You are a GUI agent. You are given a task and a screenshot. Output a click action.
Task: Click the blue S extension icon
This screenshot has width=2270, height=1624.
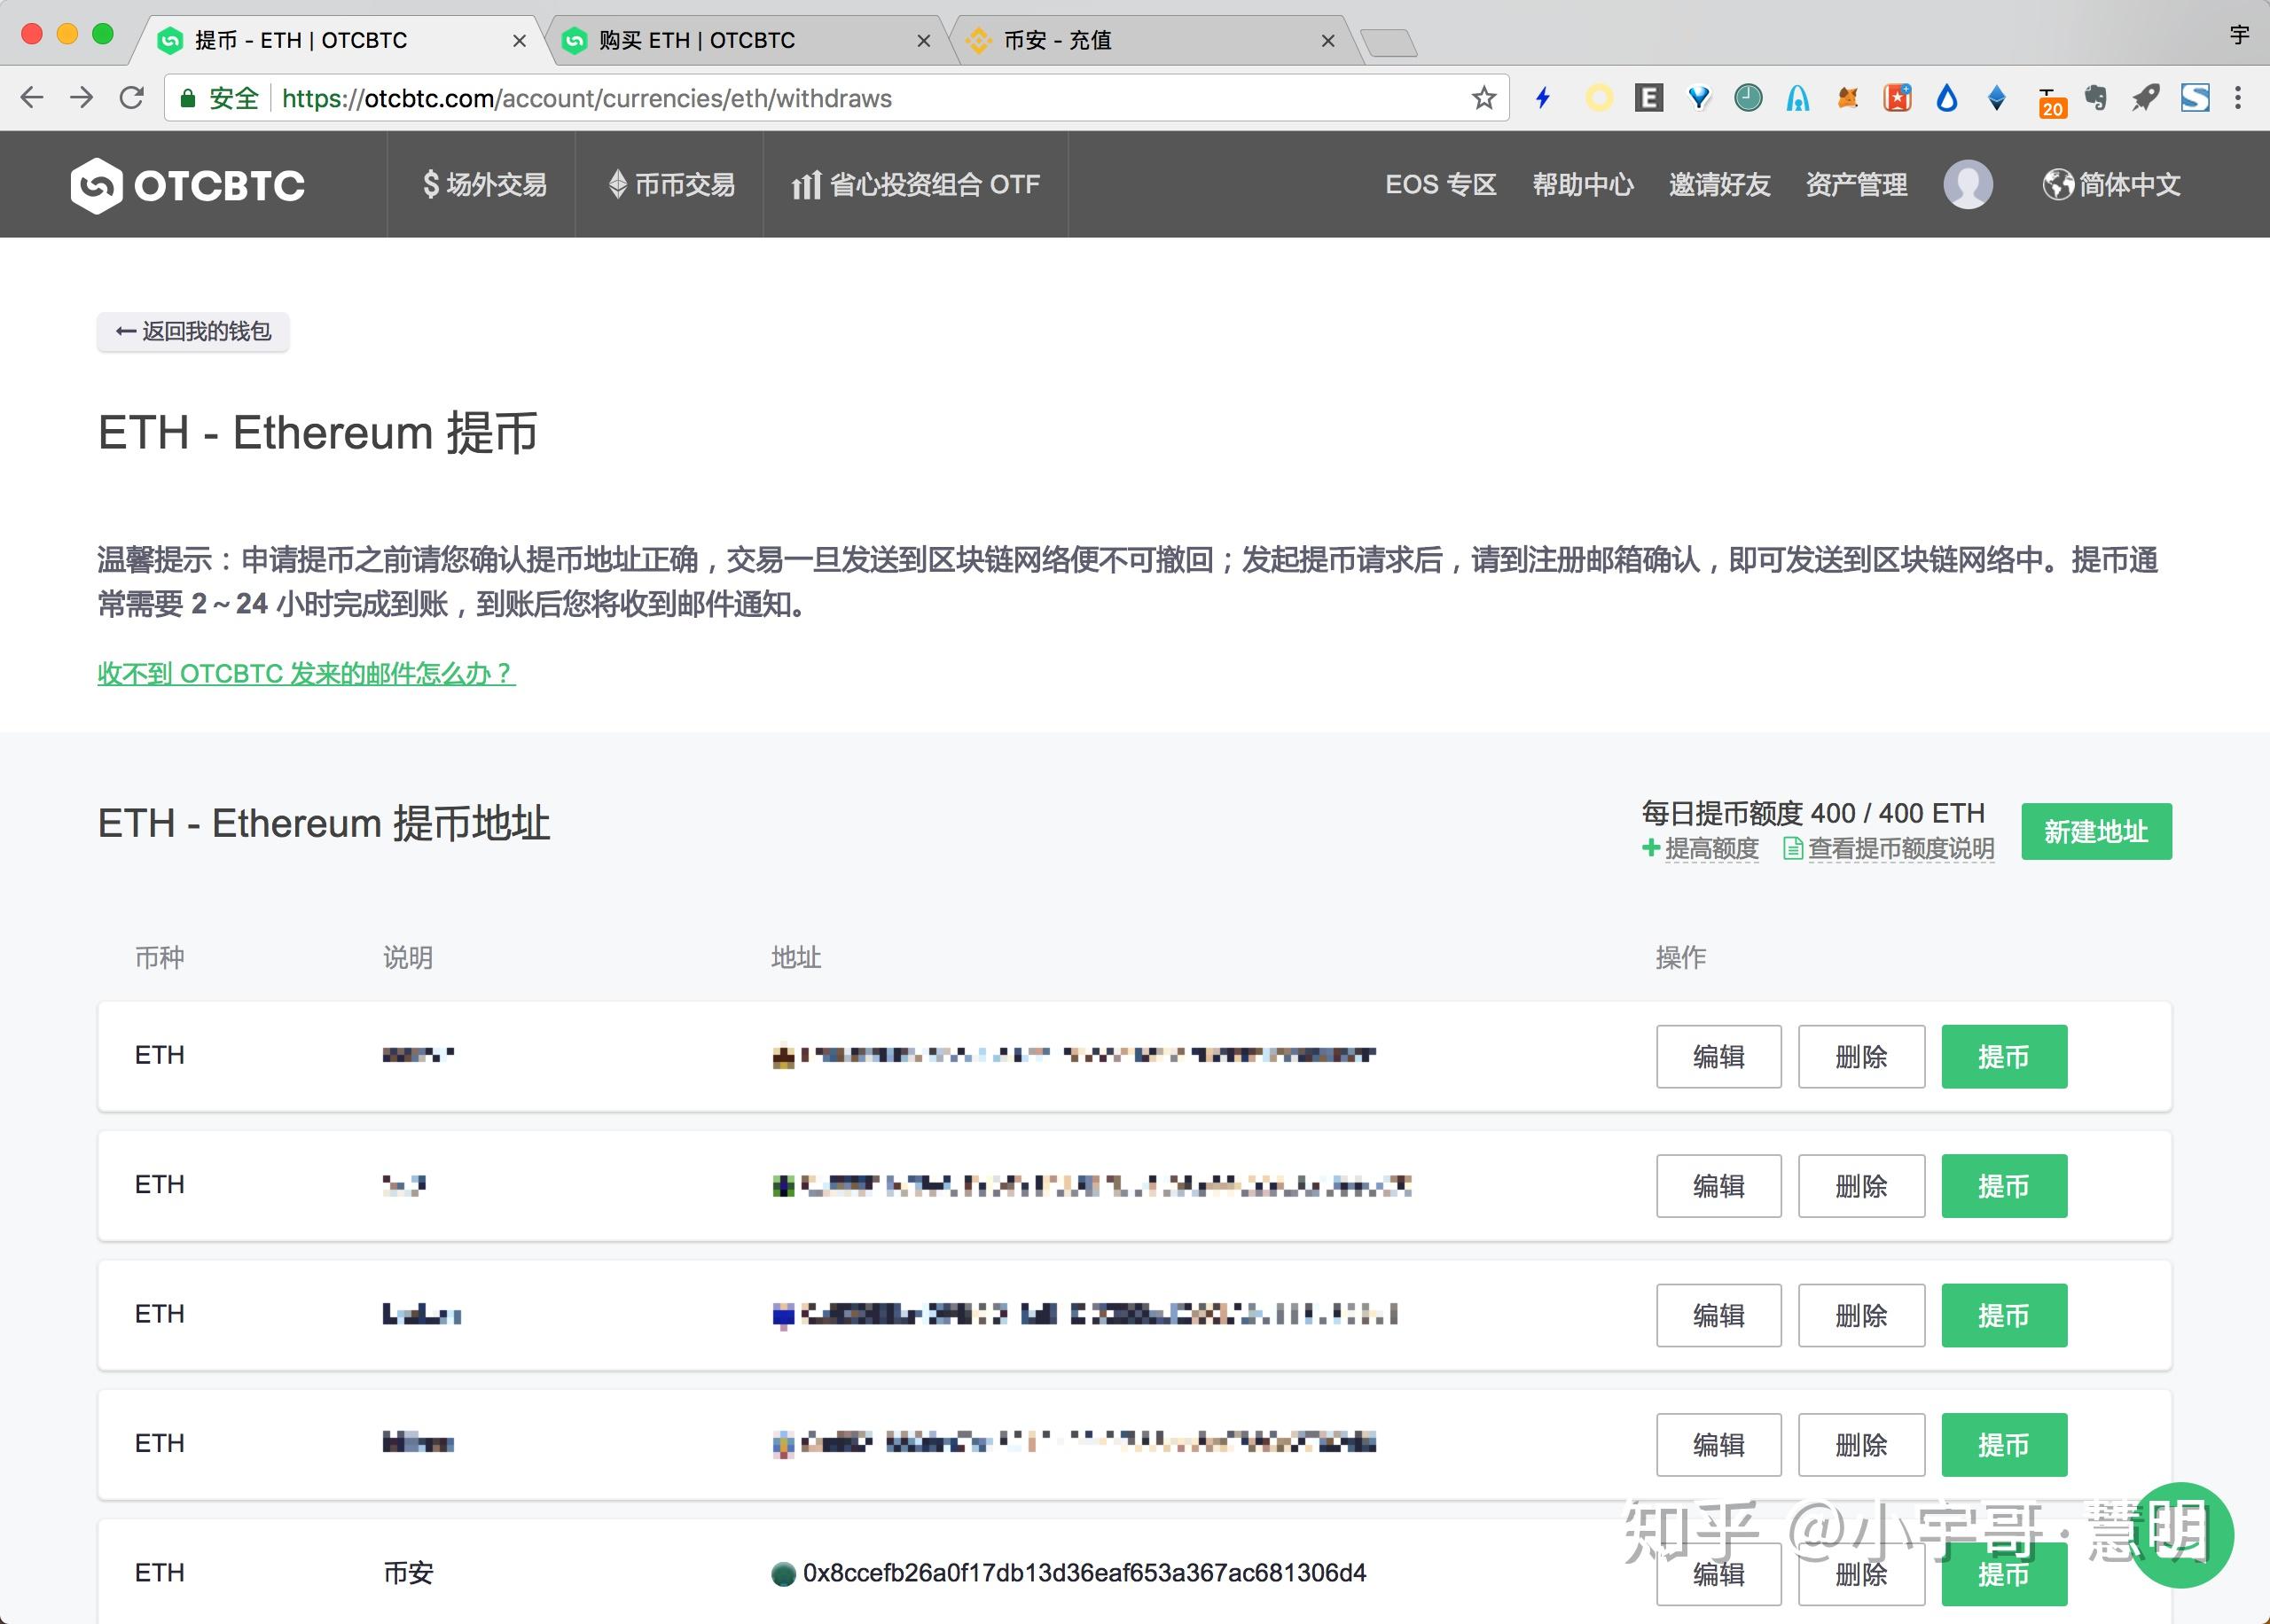pos(2195,98)
